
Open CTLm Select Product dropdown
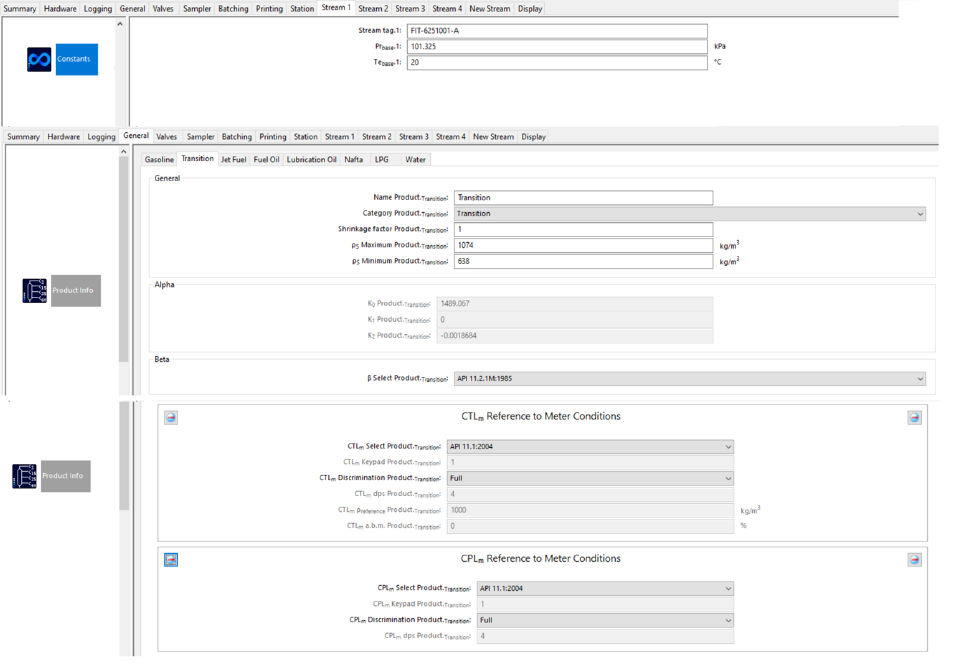(590, 446)
